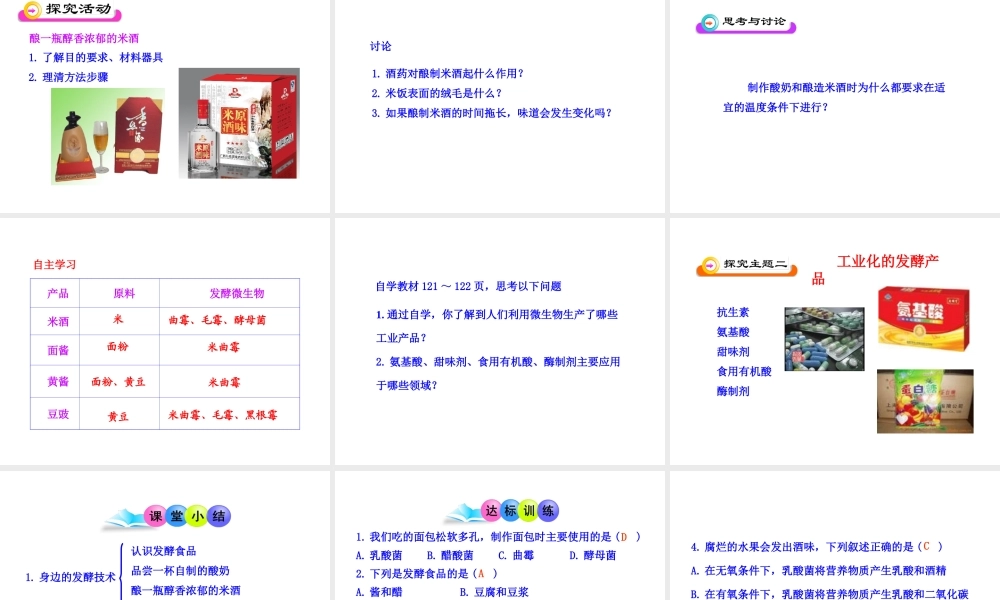Select the line 酿一瓶醇香浓郁的米酒 on first slide
1000x600 pixels.
point(84,38)
